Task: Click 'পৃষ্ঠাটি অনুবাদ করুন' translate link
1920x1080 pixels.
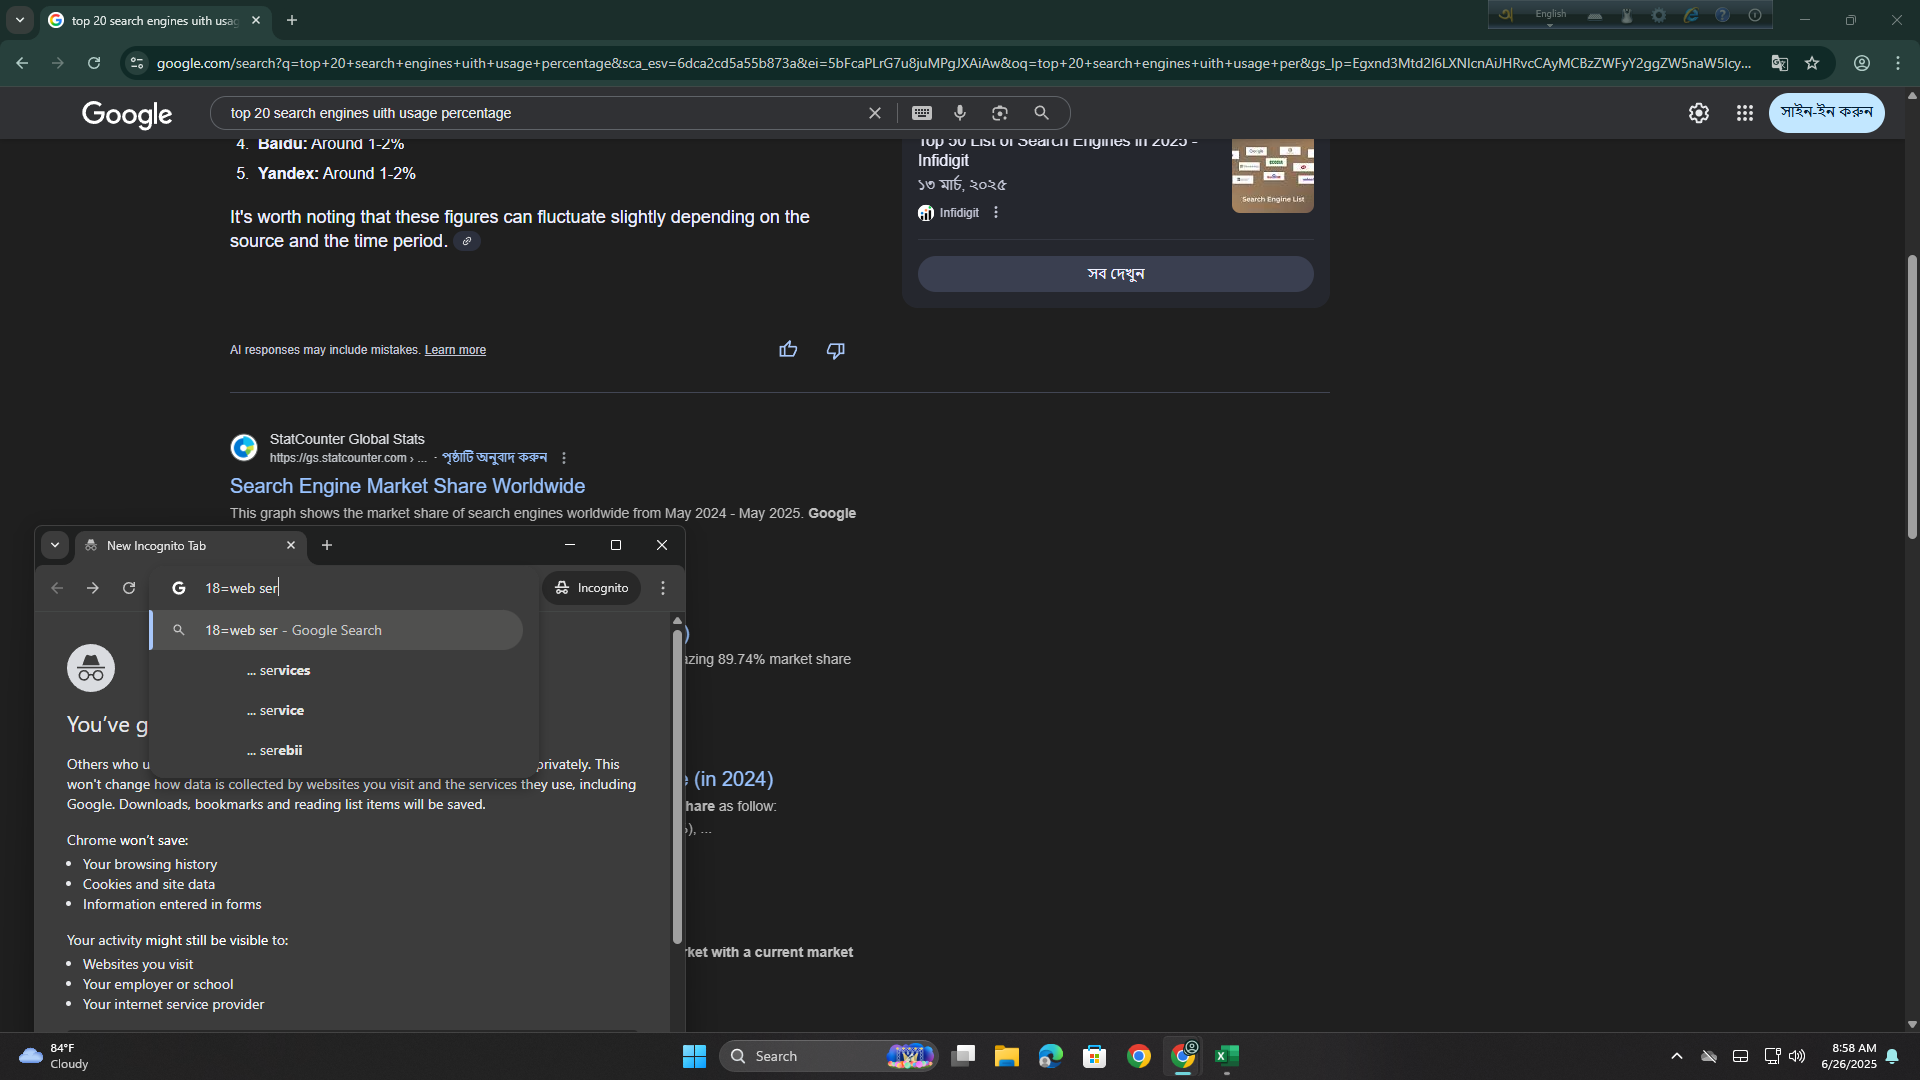Action: pyautogui.click(x=494, y=457)
